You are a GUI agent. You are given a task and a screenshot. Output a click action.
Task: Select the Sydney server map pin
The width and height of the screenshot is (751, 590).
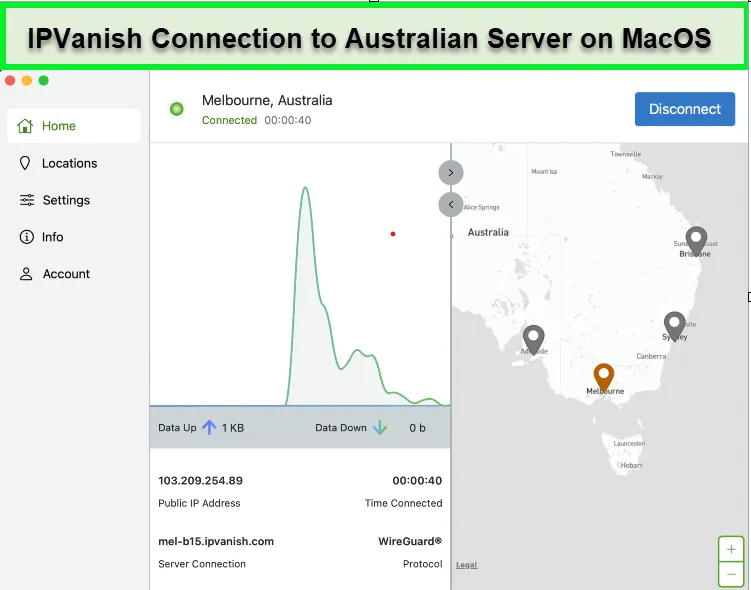[x=674, y=326]
